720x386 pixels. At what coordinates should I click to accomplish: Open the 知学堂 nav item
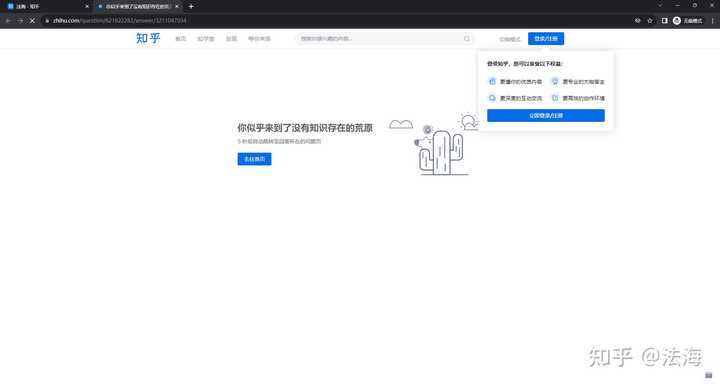click(206, 39)
